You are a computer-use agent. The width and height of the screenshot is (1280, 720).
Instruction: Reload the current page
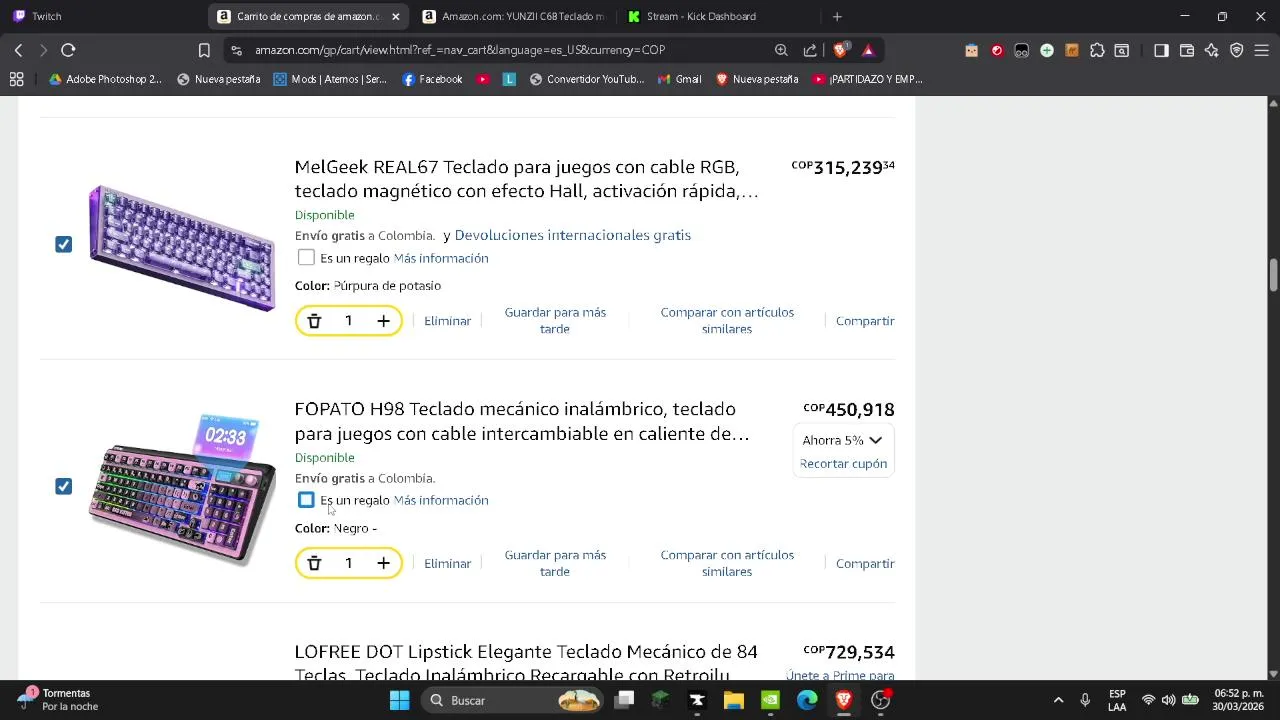(x=68, y=50)
